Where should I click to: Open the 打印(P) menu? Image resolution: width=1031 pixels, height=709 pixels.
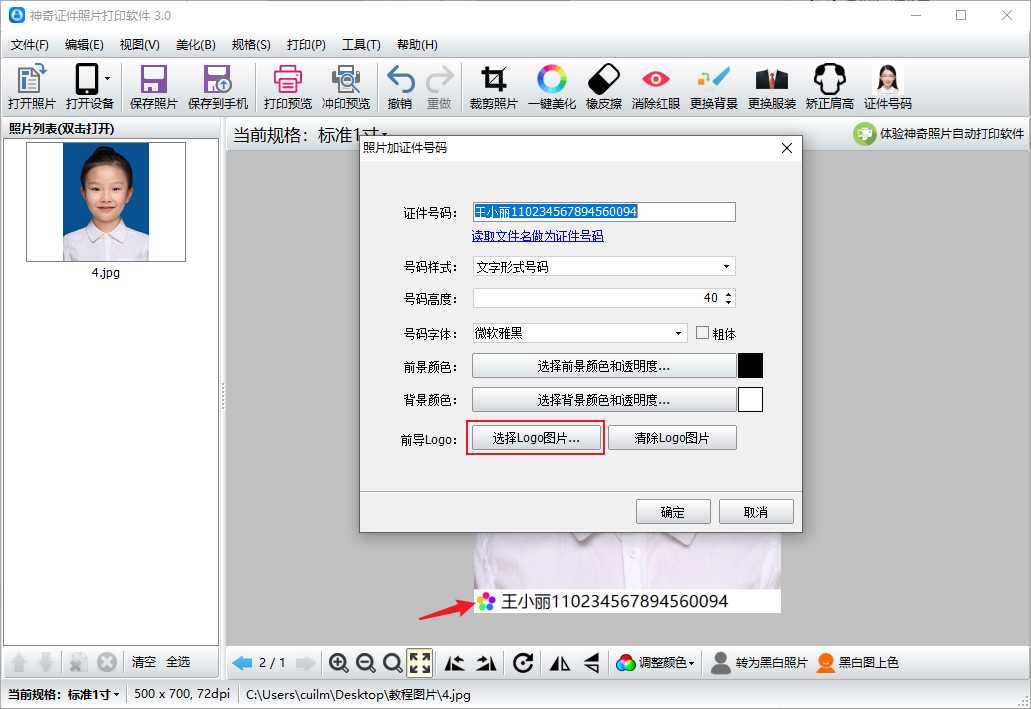point(306,45)
